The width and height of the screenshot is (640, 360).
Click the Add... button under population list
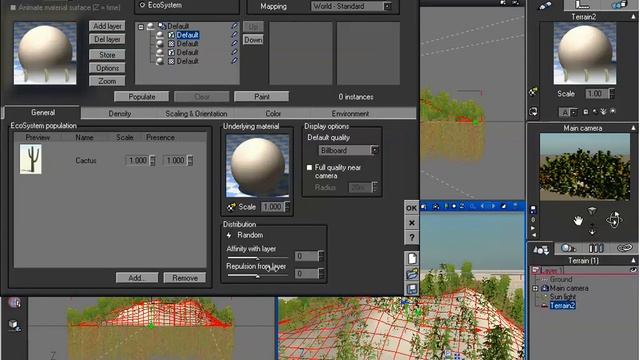(137, 278)
